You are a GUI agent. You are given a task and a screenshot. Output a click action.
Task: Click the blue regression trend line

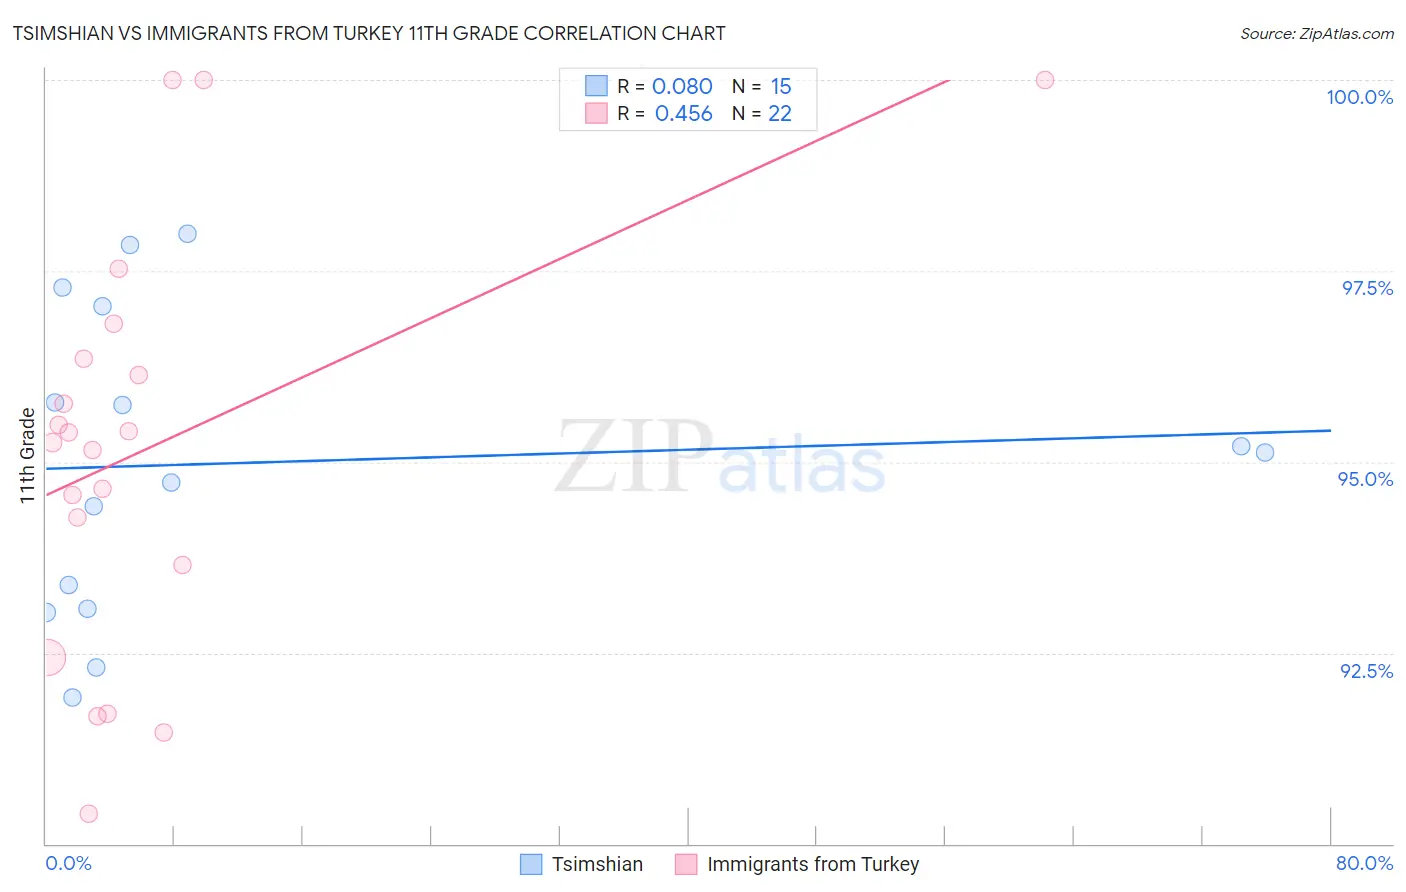(x=688, y=449)
